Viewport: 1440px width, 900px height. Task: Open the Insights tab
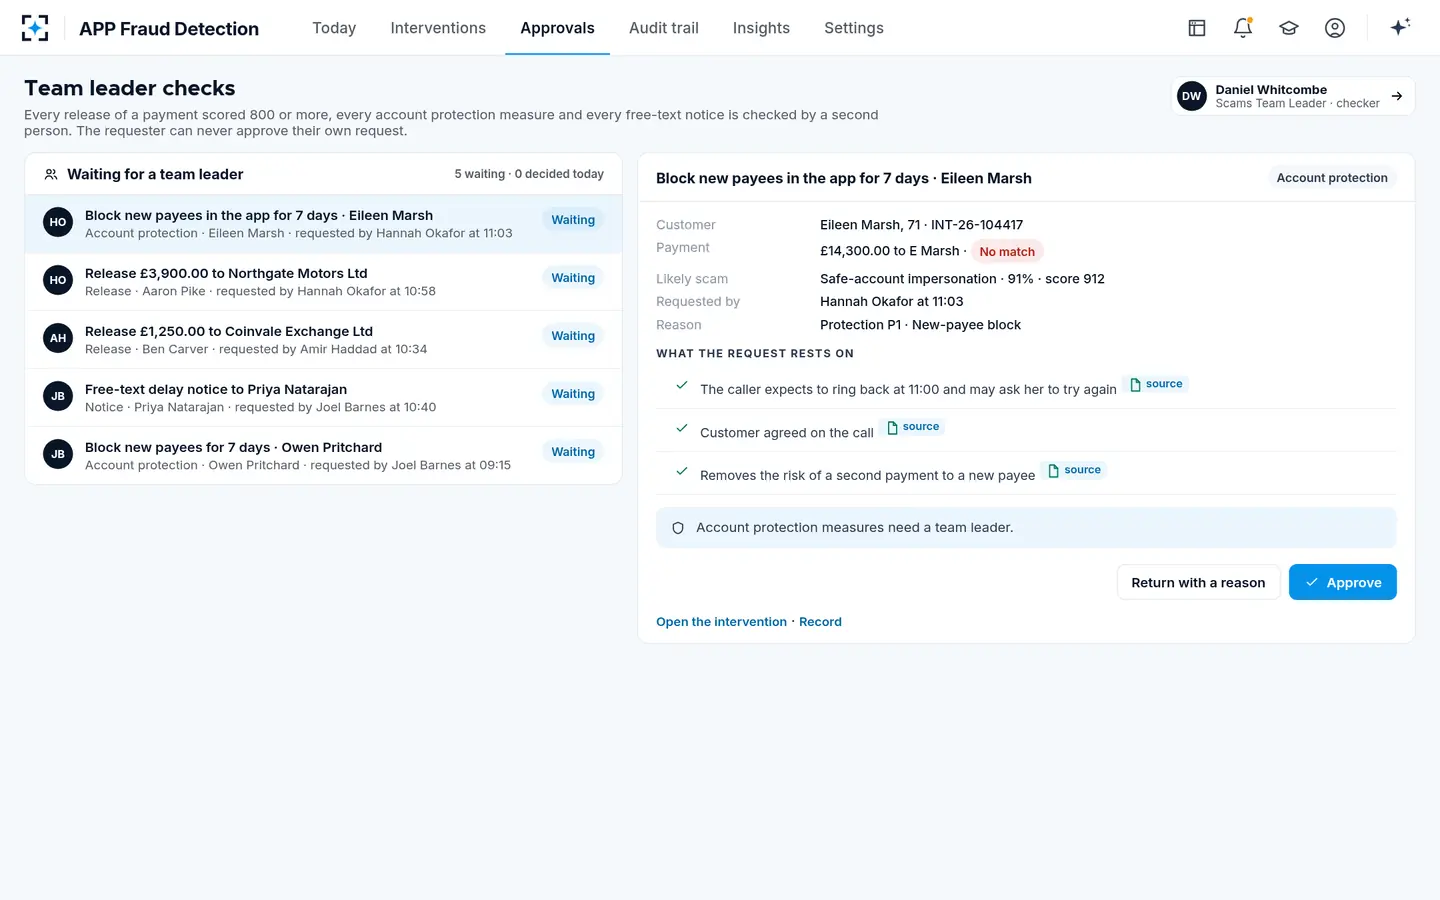tap(761, 28)
